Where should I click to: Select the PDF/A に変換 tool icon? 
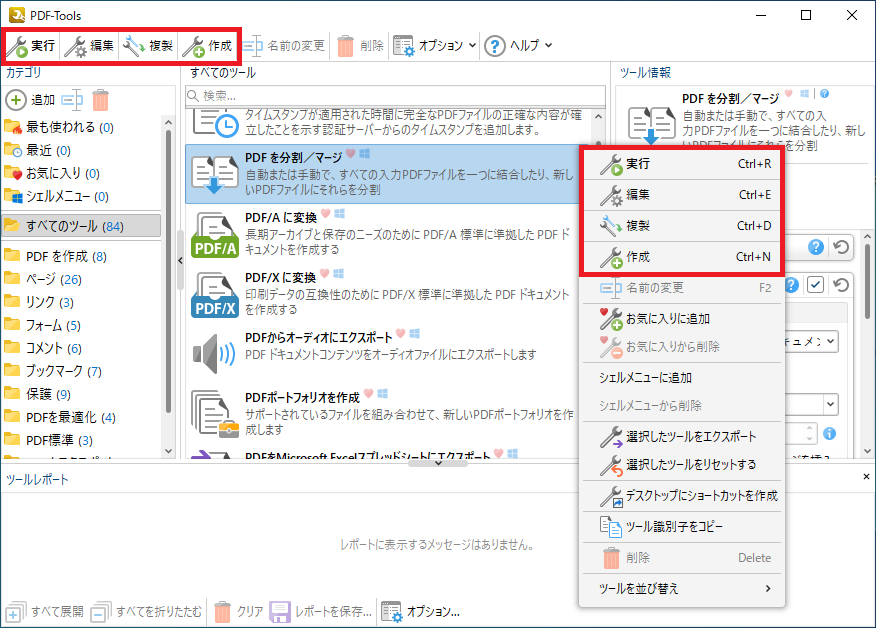click(215, 235)
